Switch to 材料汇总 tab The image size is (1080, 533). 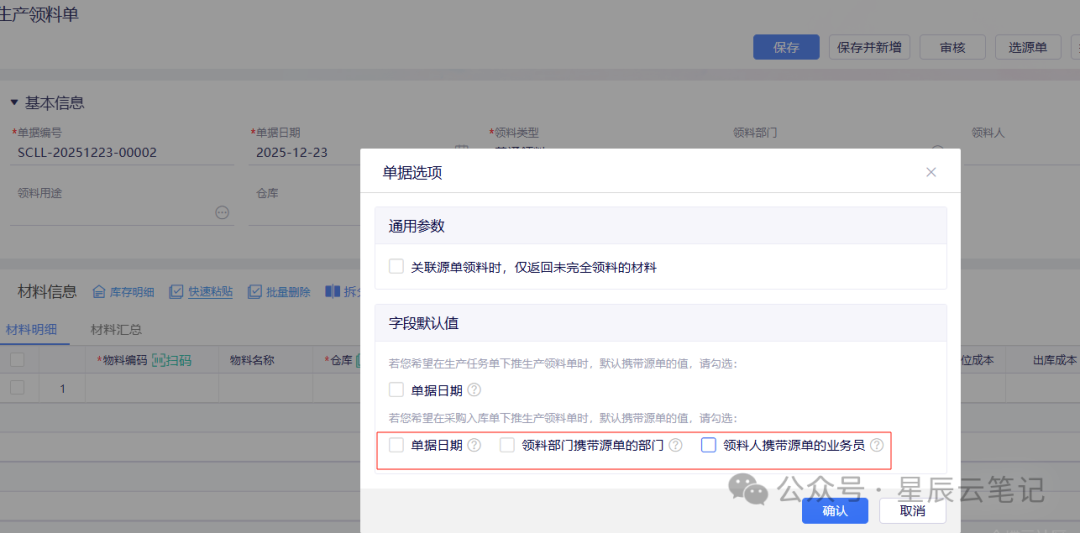coord(116,329)
